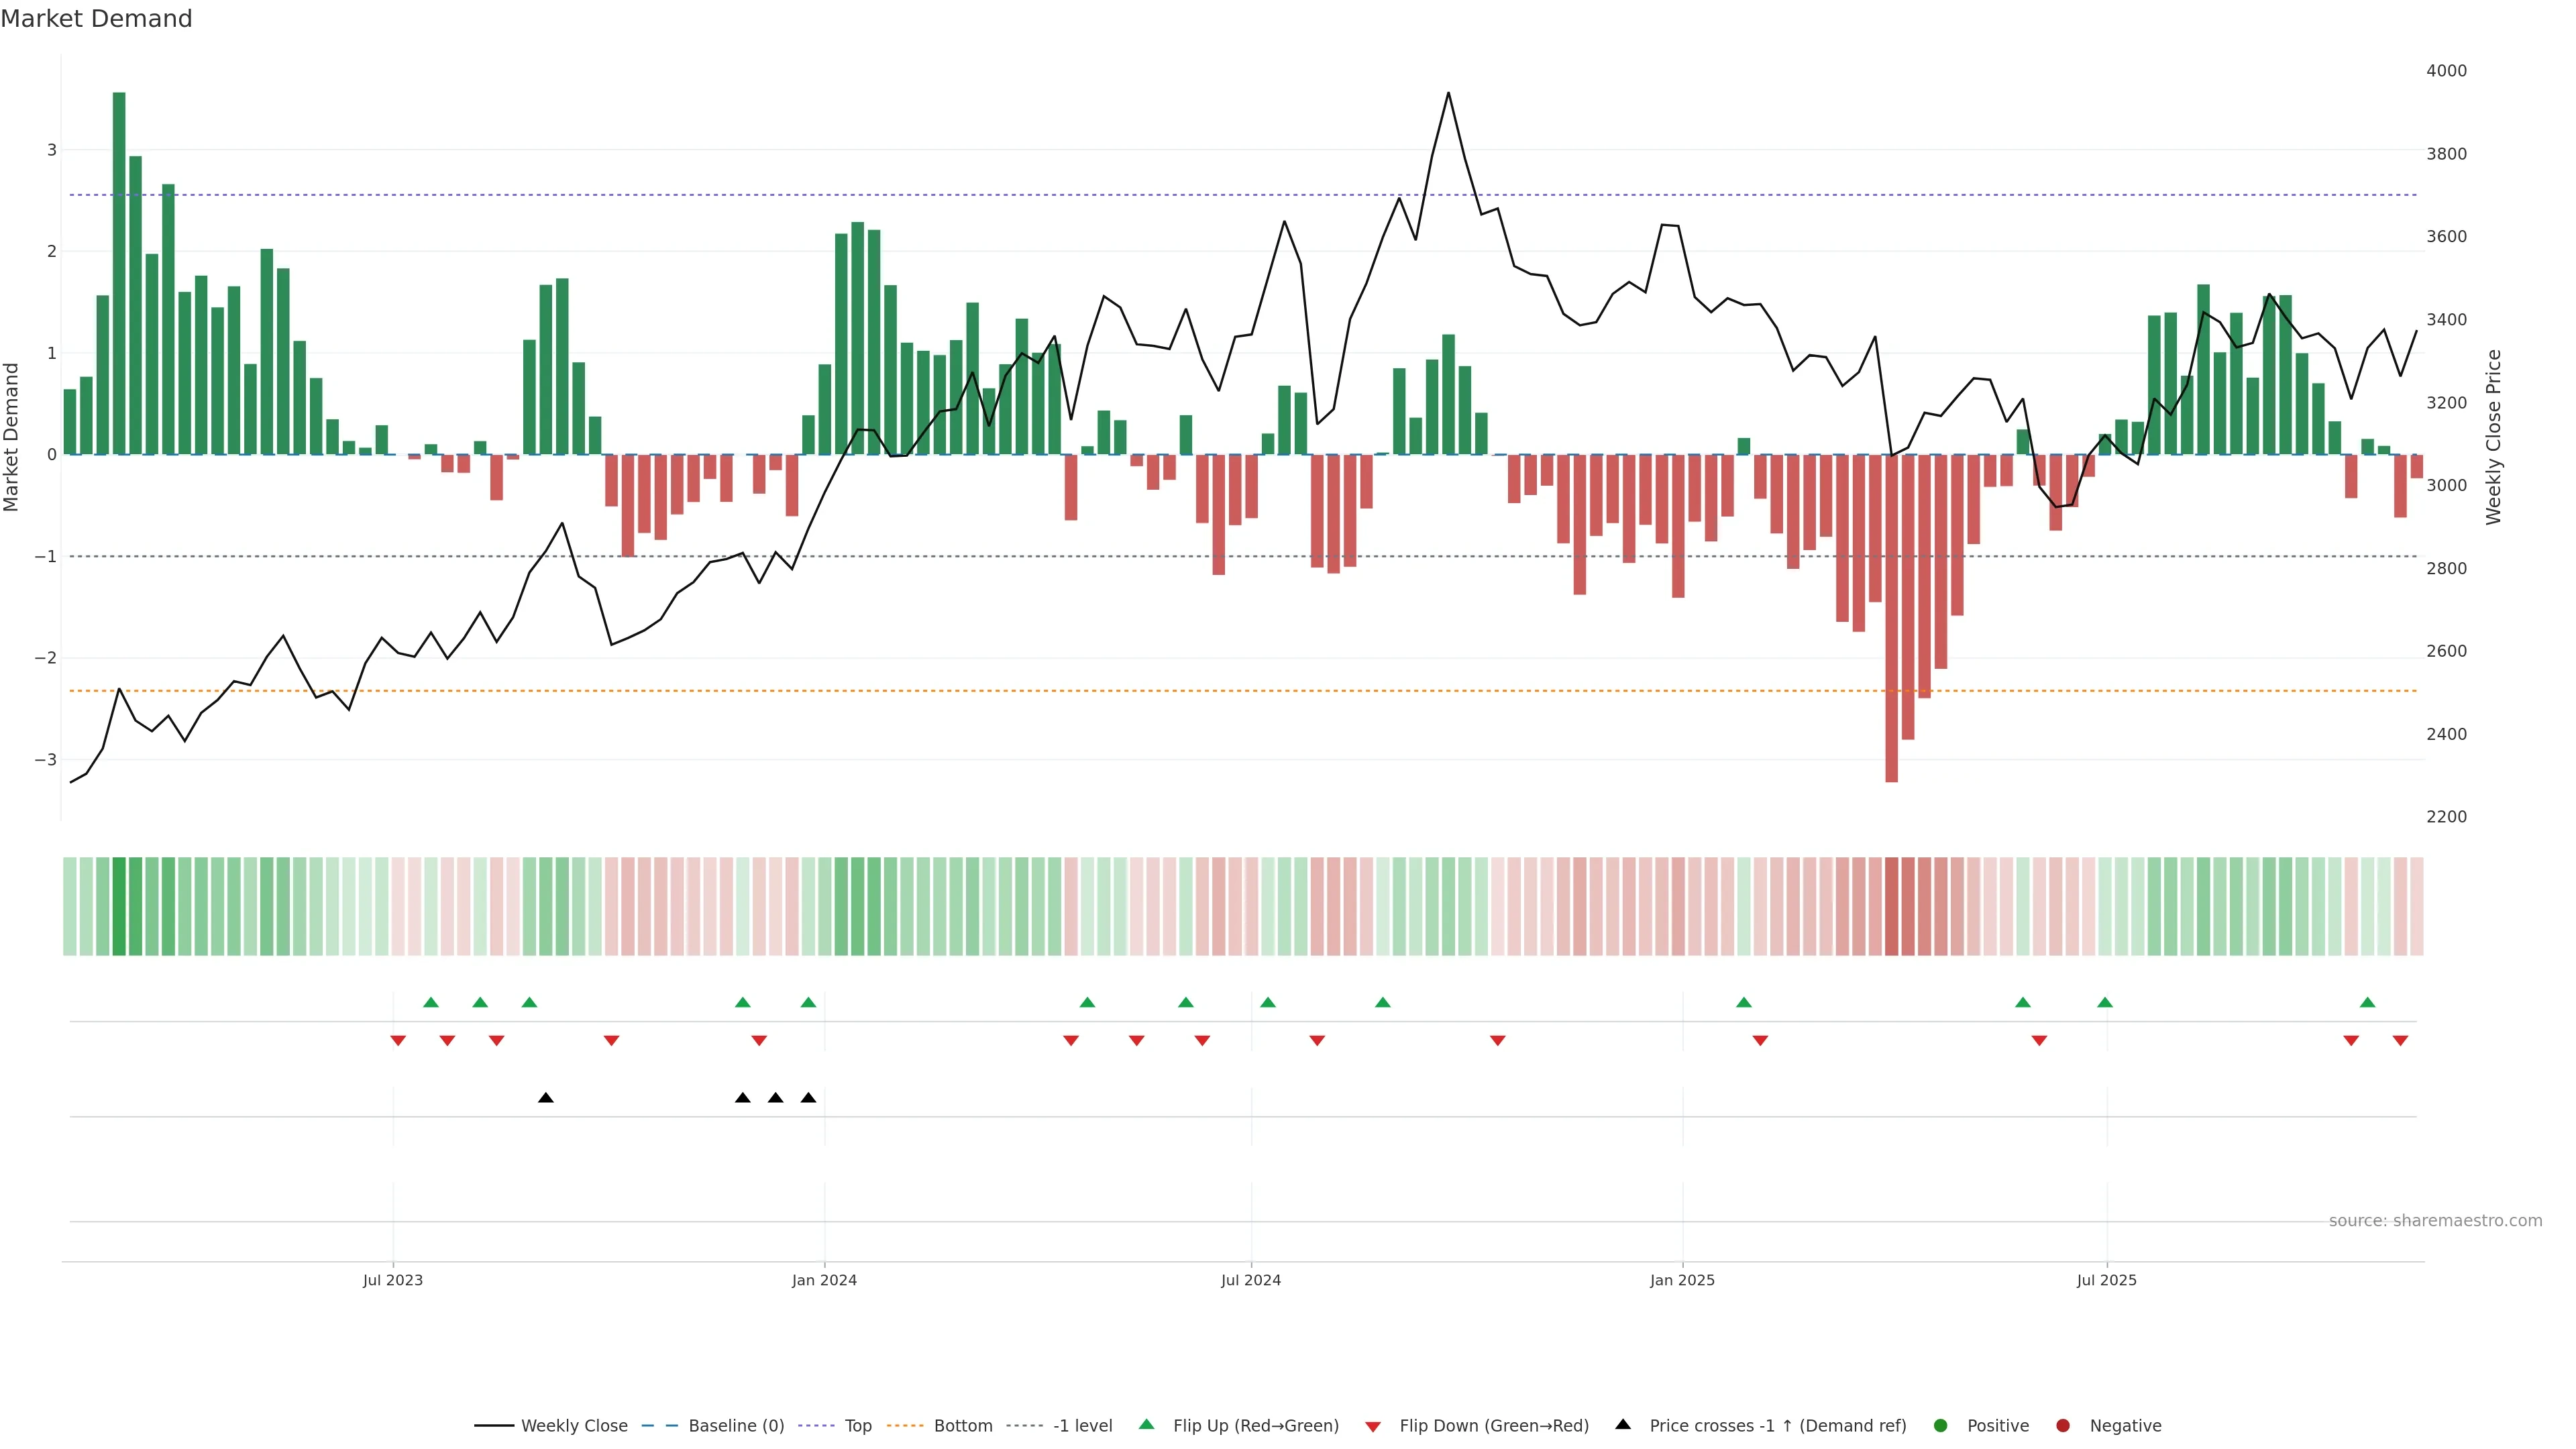Click the orange Bottom dotted legend icon

tap(905, 1426)
